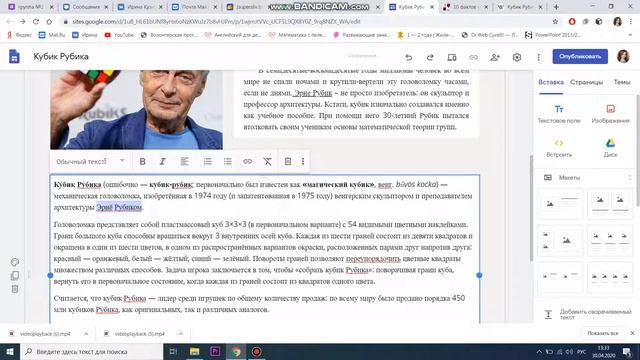Expand options for the first videoplayback download
Screen dimensions: 640x360
click(x=86, y=333)
